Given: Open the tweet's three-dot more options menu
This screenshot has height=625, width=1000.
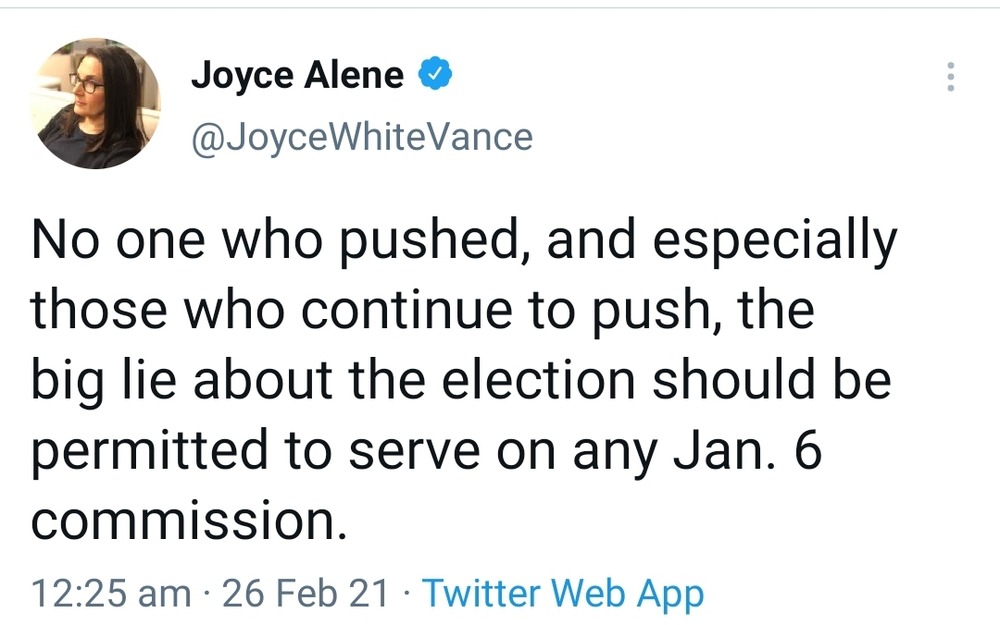Looking at the screenshot, I should (x=950, y=77).
